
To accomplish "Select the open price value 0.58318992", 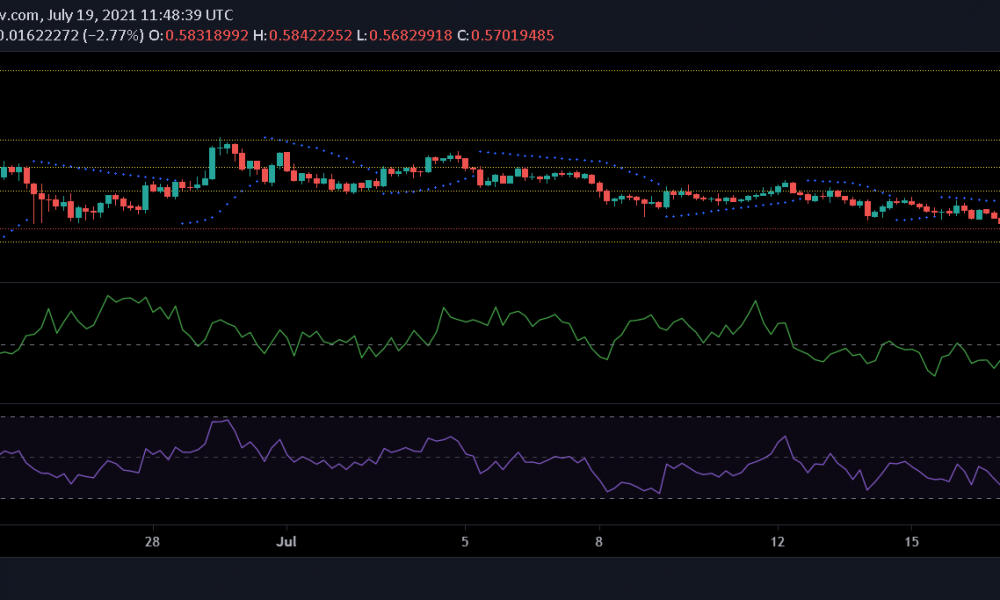I will click(x=207, y=36).
